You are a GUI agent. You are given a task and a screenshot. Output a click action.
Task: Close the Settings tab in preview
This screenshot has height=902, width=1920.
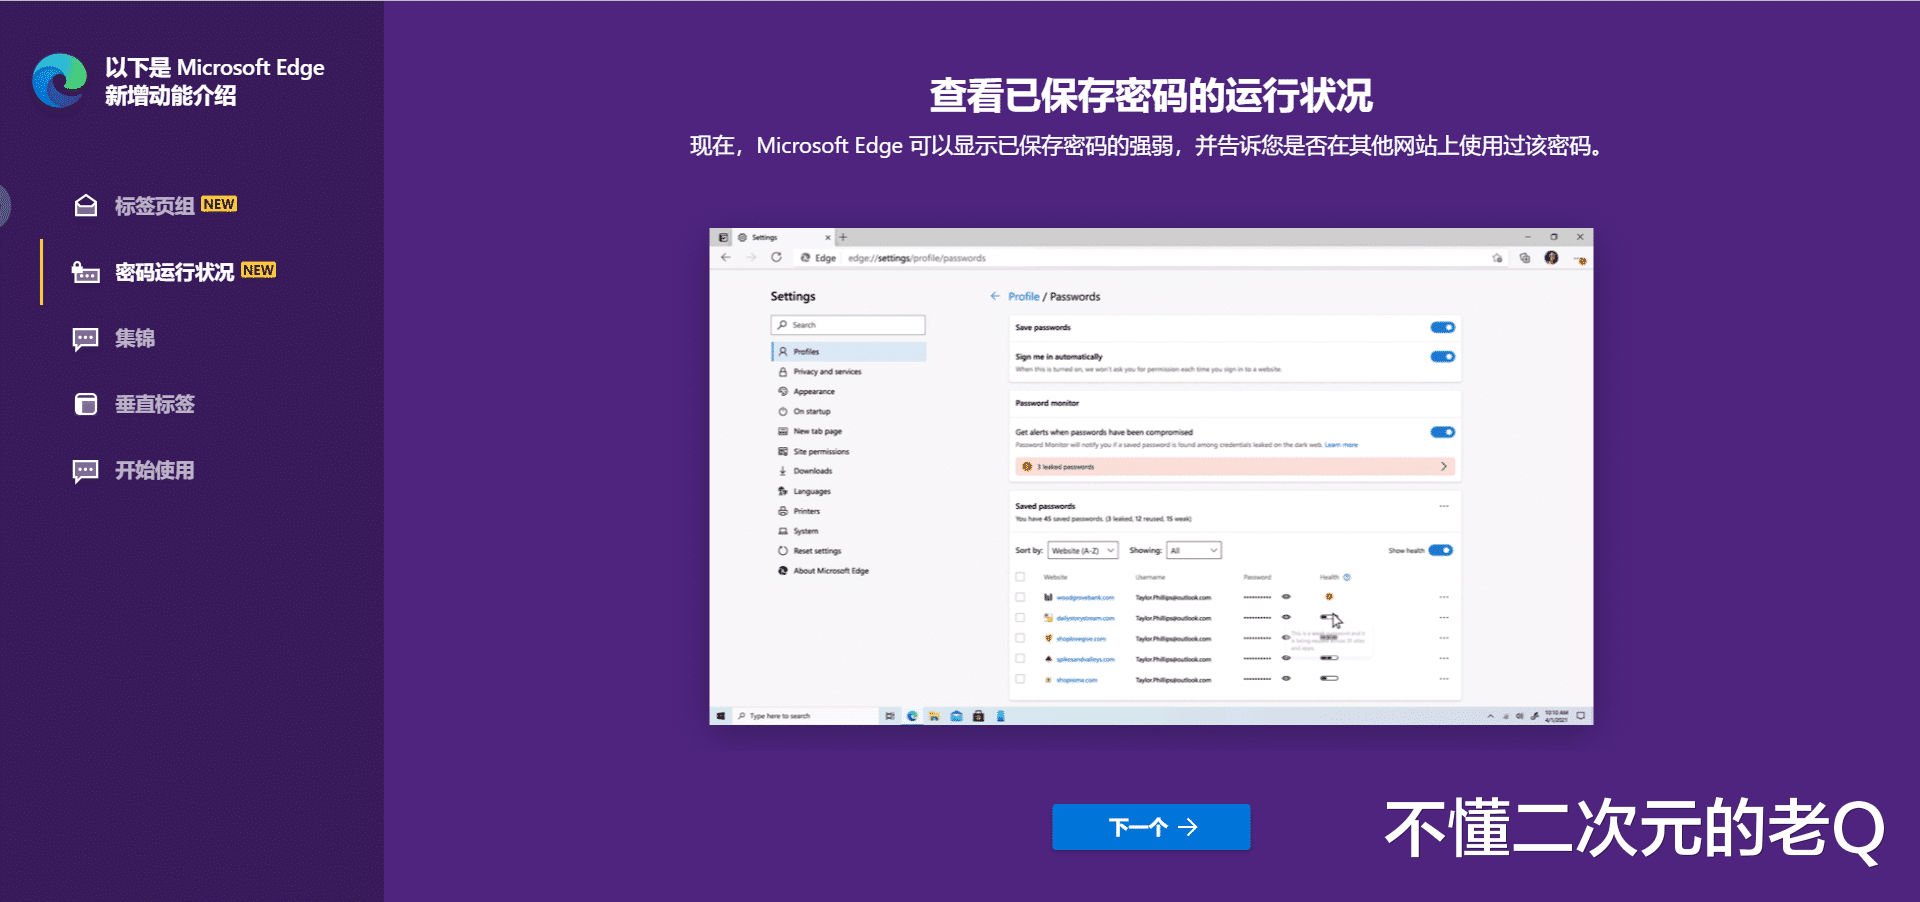click(828, 238)
